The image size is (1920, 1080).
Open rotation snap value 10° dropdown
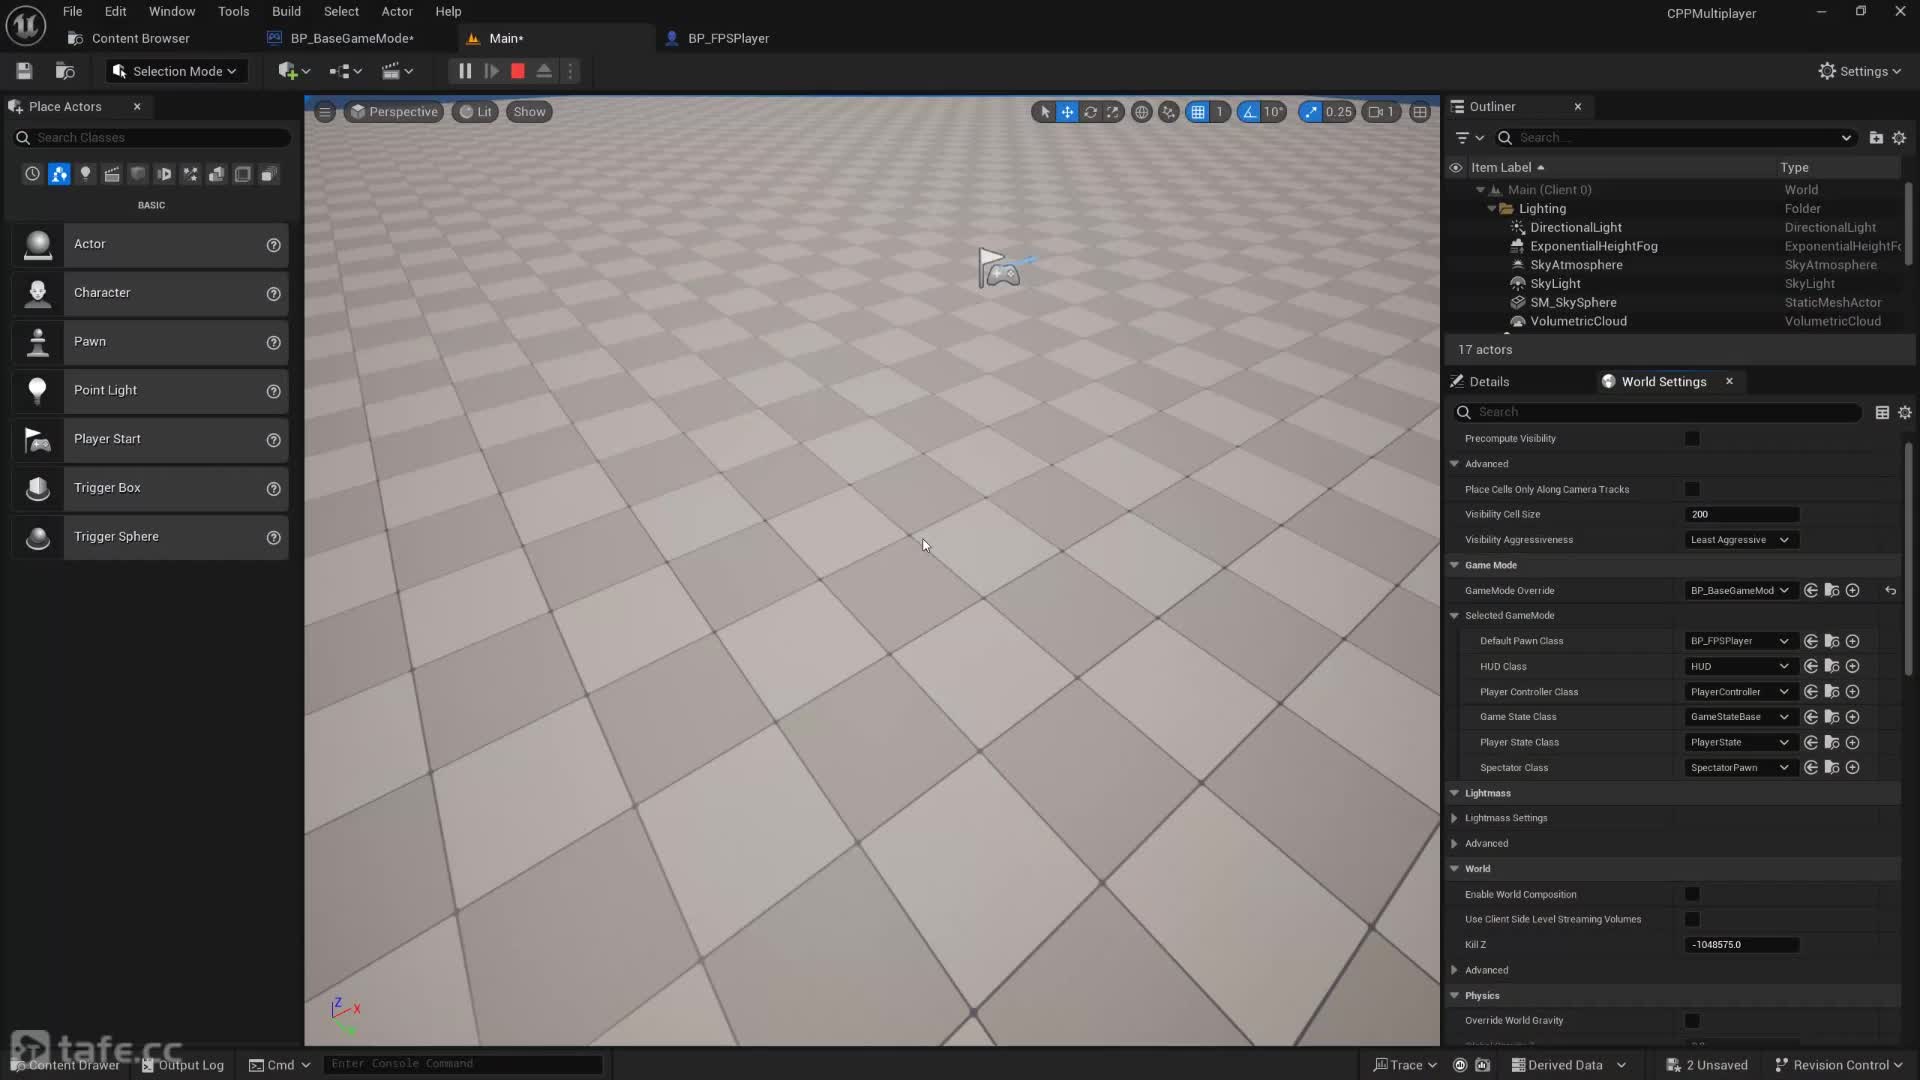click(1273, 112)
